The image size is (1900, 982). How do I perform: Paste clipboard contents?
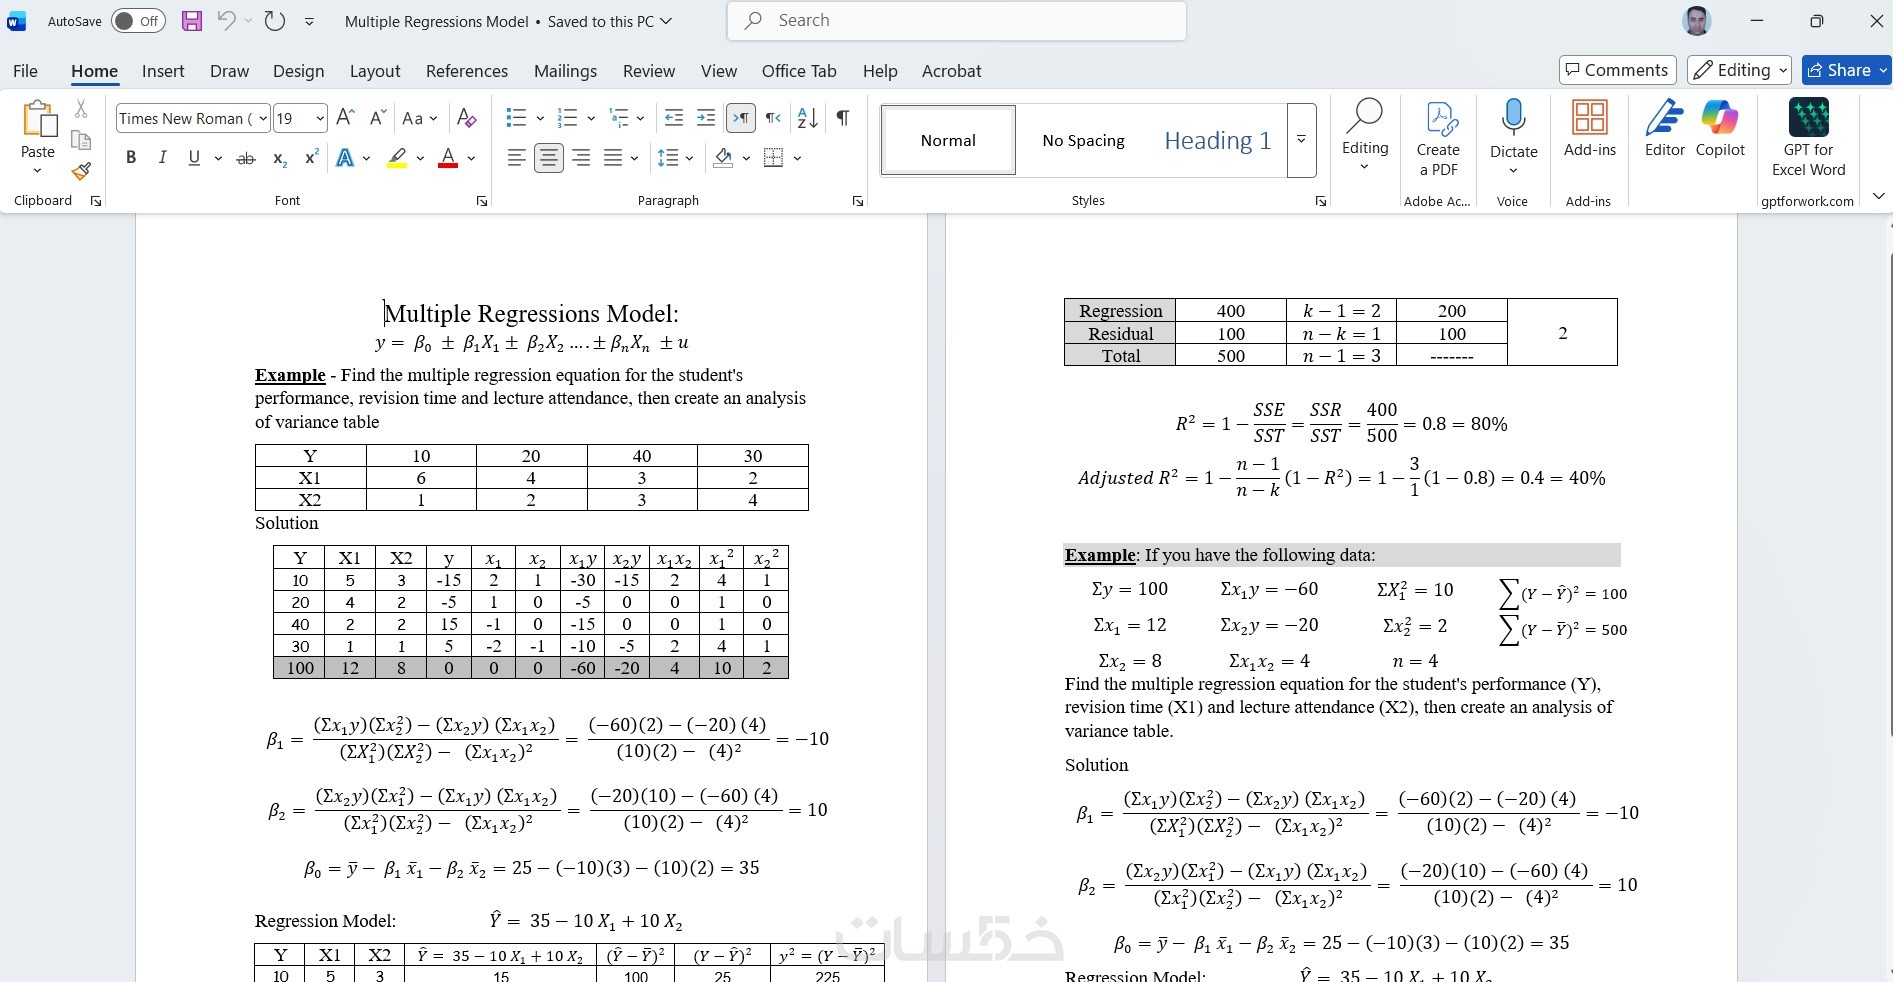point(38,129)
